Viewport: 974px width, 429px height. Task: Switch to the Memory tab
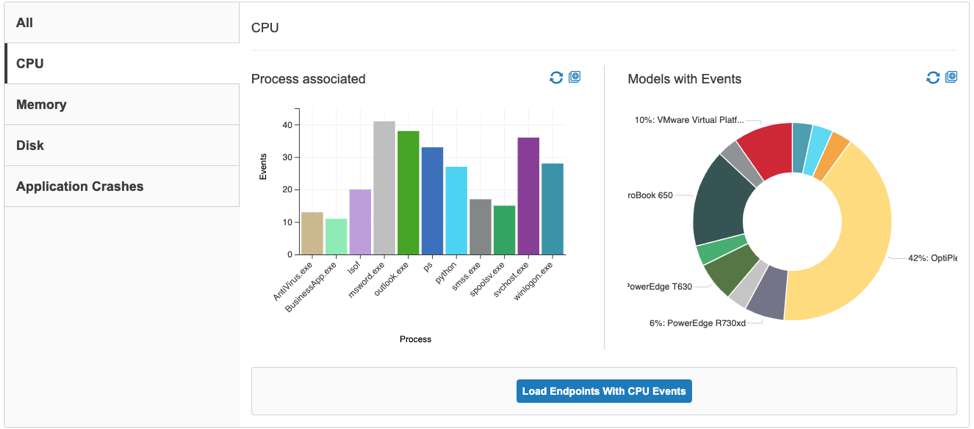[x=122, y=104]
